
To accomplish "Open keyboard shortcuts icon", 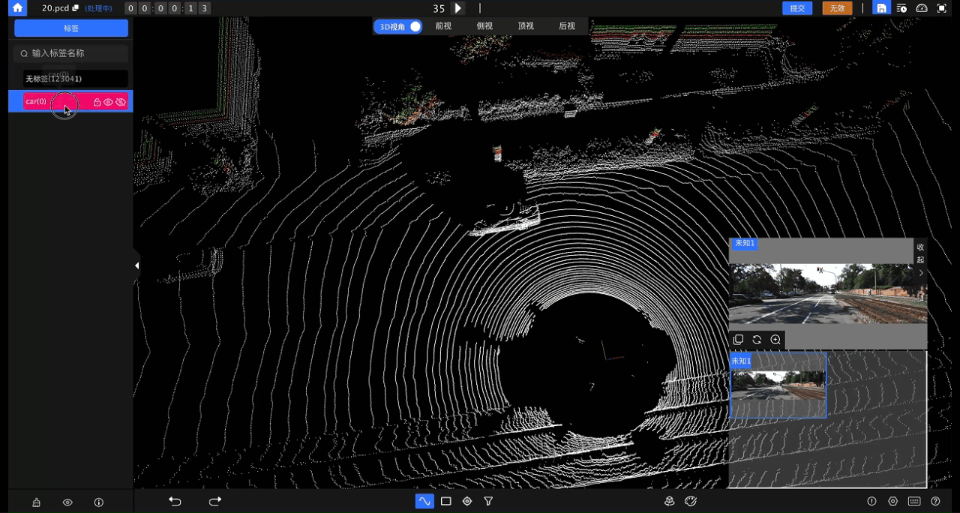I will click(x=914, y=501).
